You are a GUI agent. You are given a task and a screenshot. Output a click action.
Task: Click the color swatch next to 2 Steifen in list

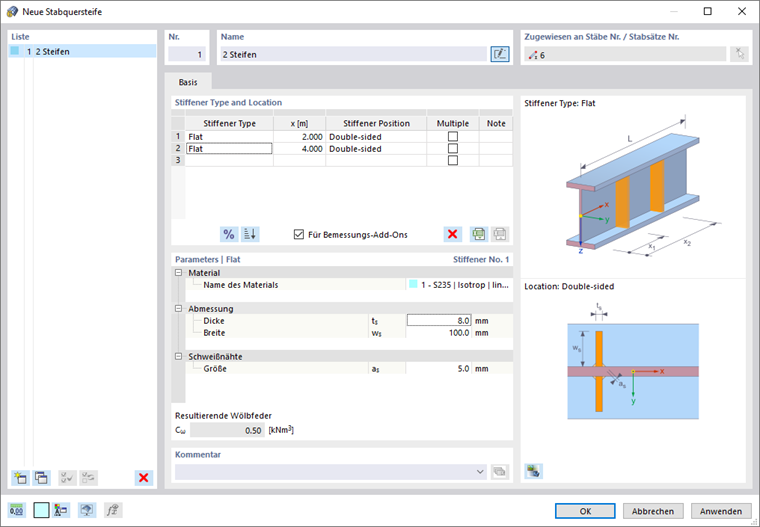(15, 51)
